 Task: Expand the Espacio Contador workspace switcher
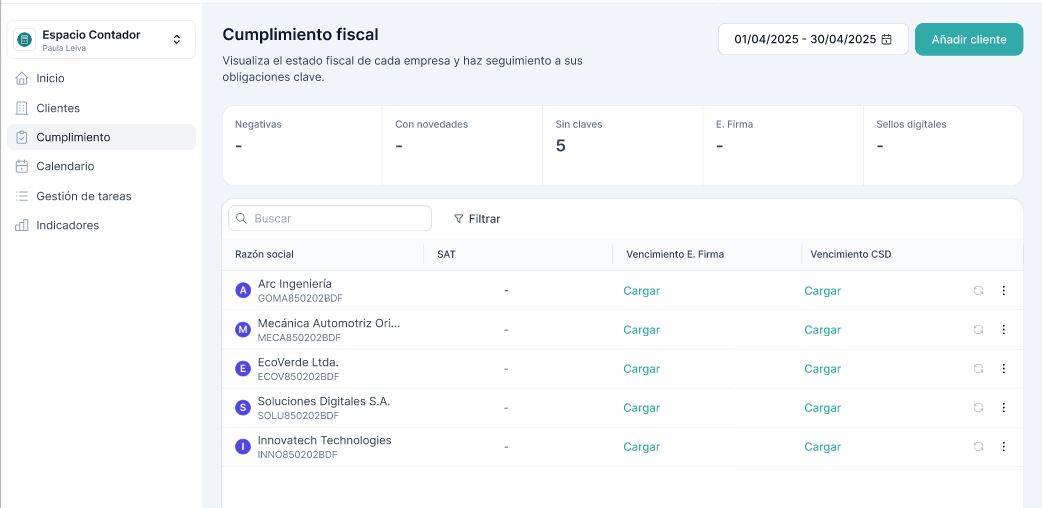pos(177,40)
